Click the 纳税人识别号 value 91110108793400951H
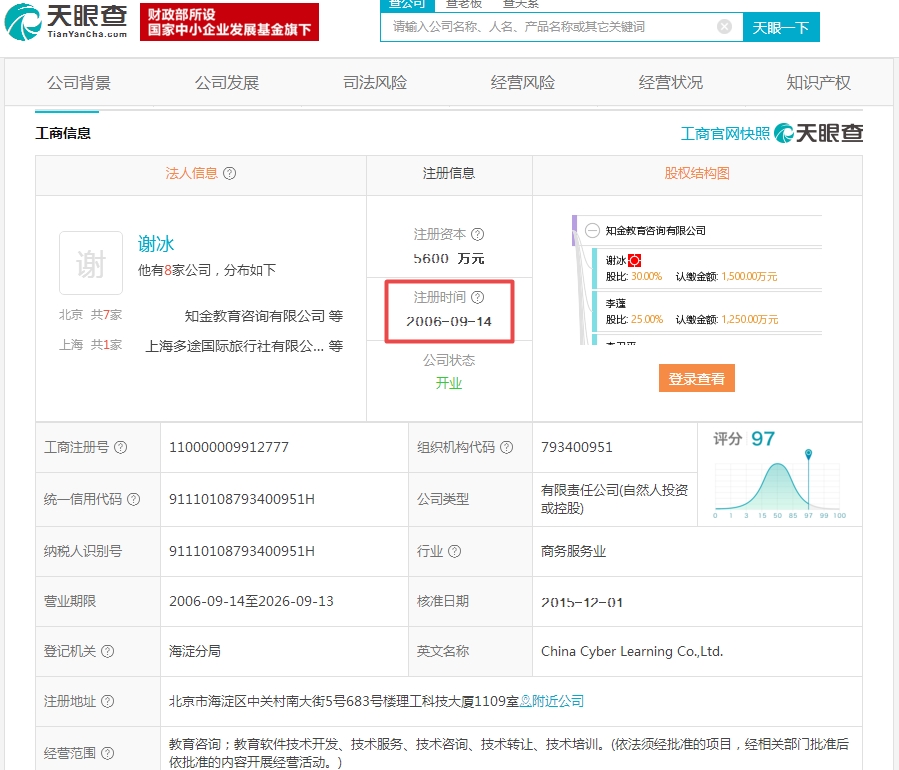This screenshot has height=770, width=899. click(x=242, y=552)
